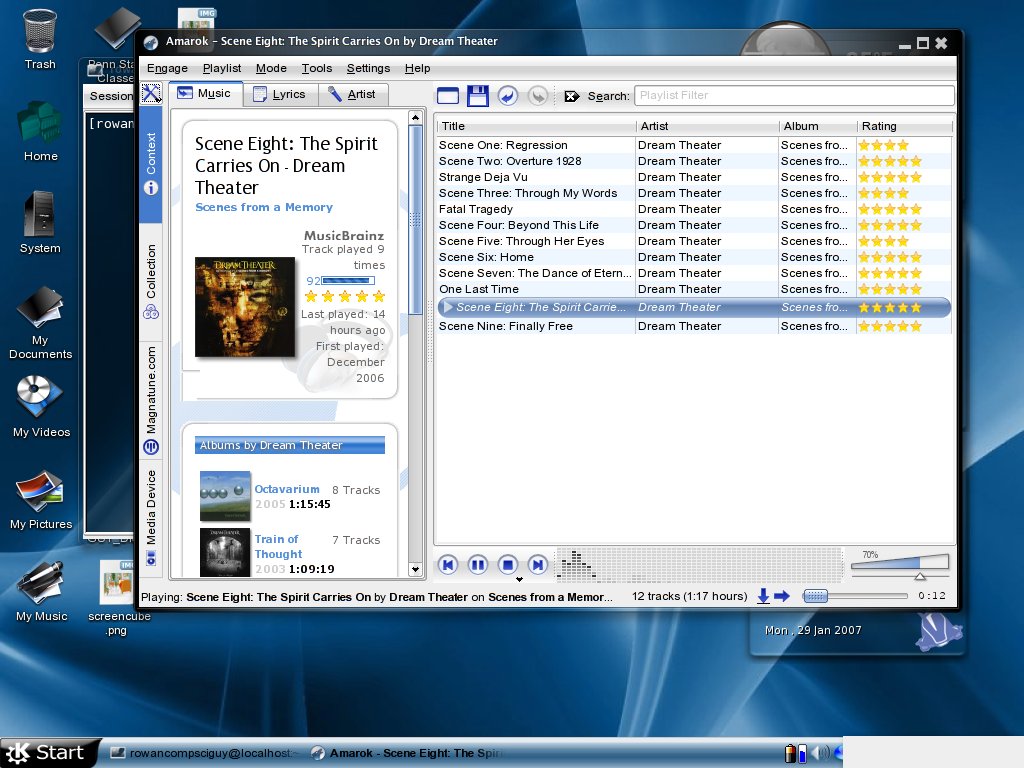1024x768 pixels.
Task: Open the Settings menu
Action: pos(368,68)
